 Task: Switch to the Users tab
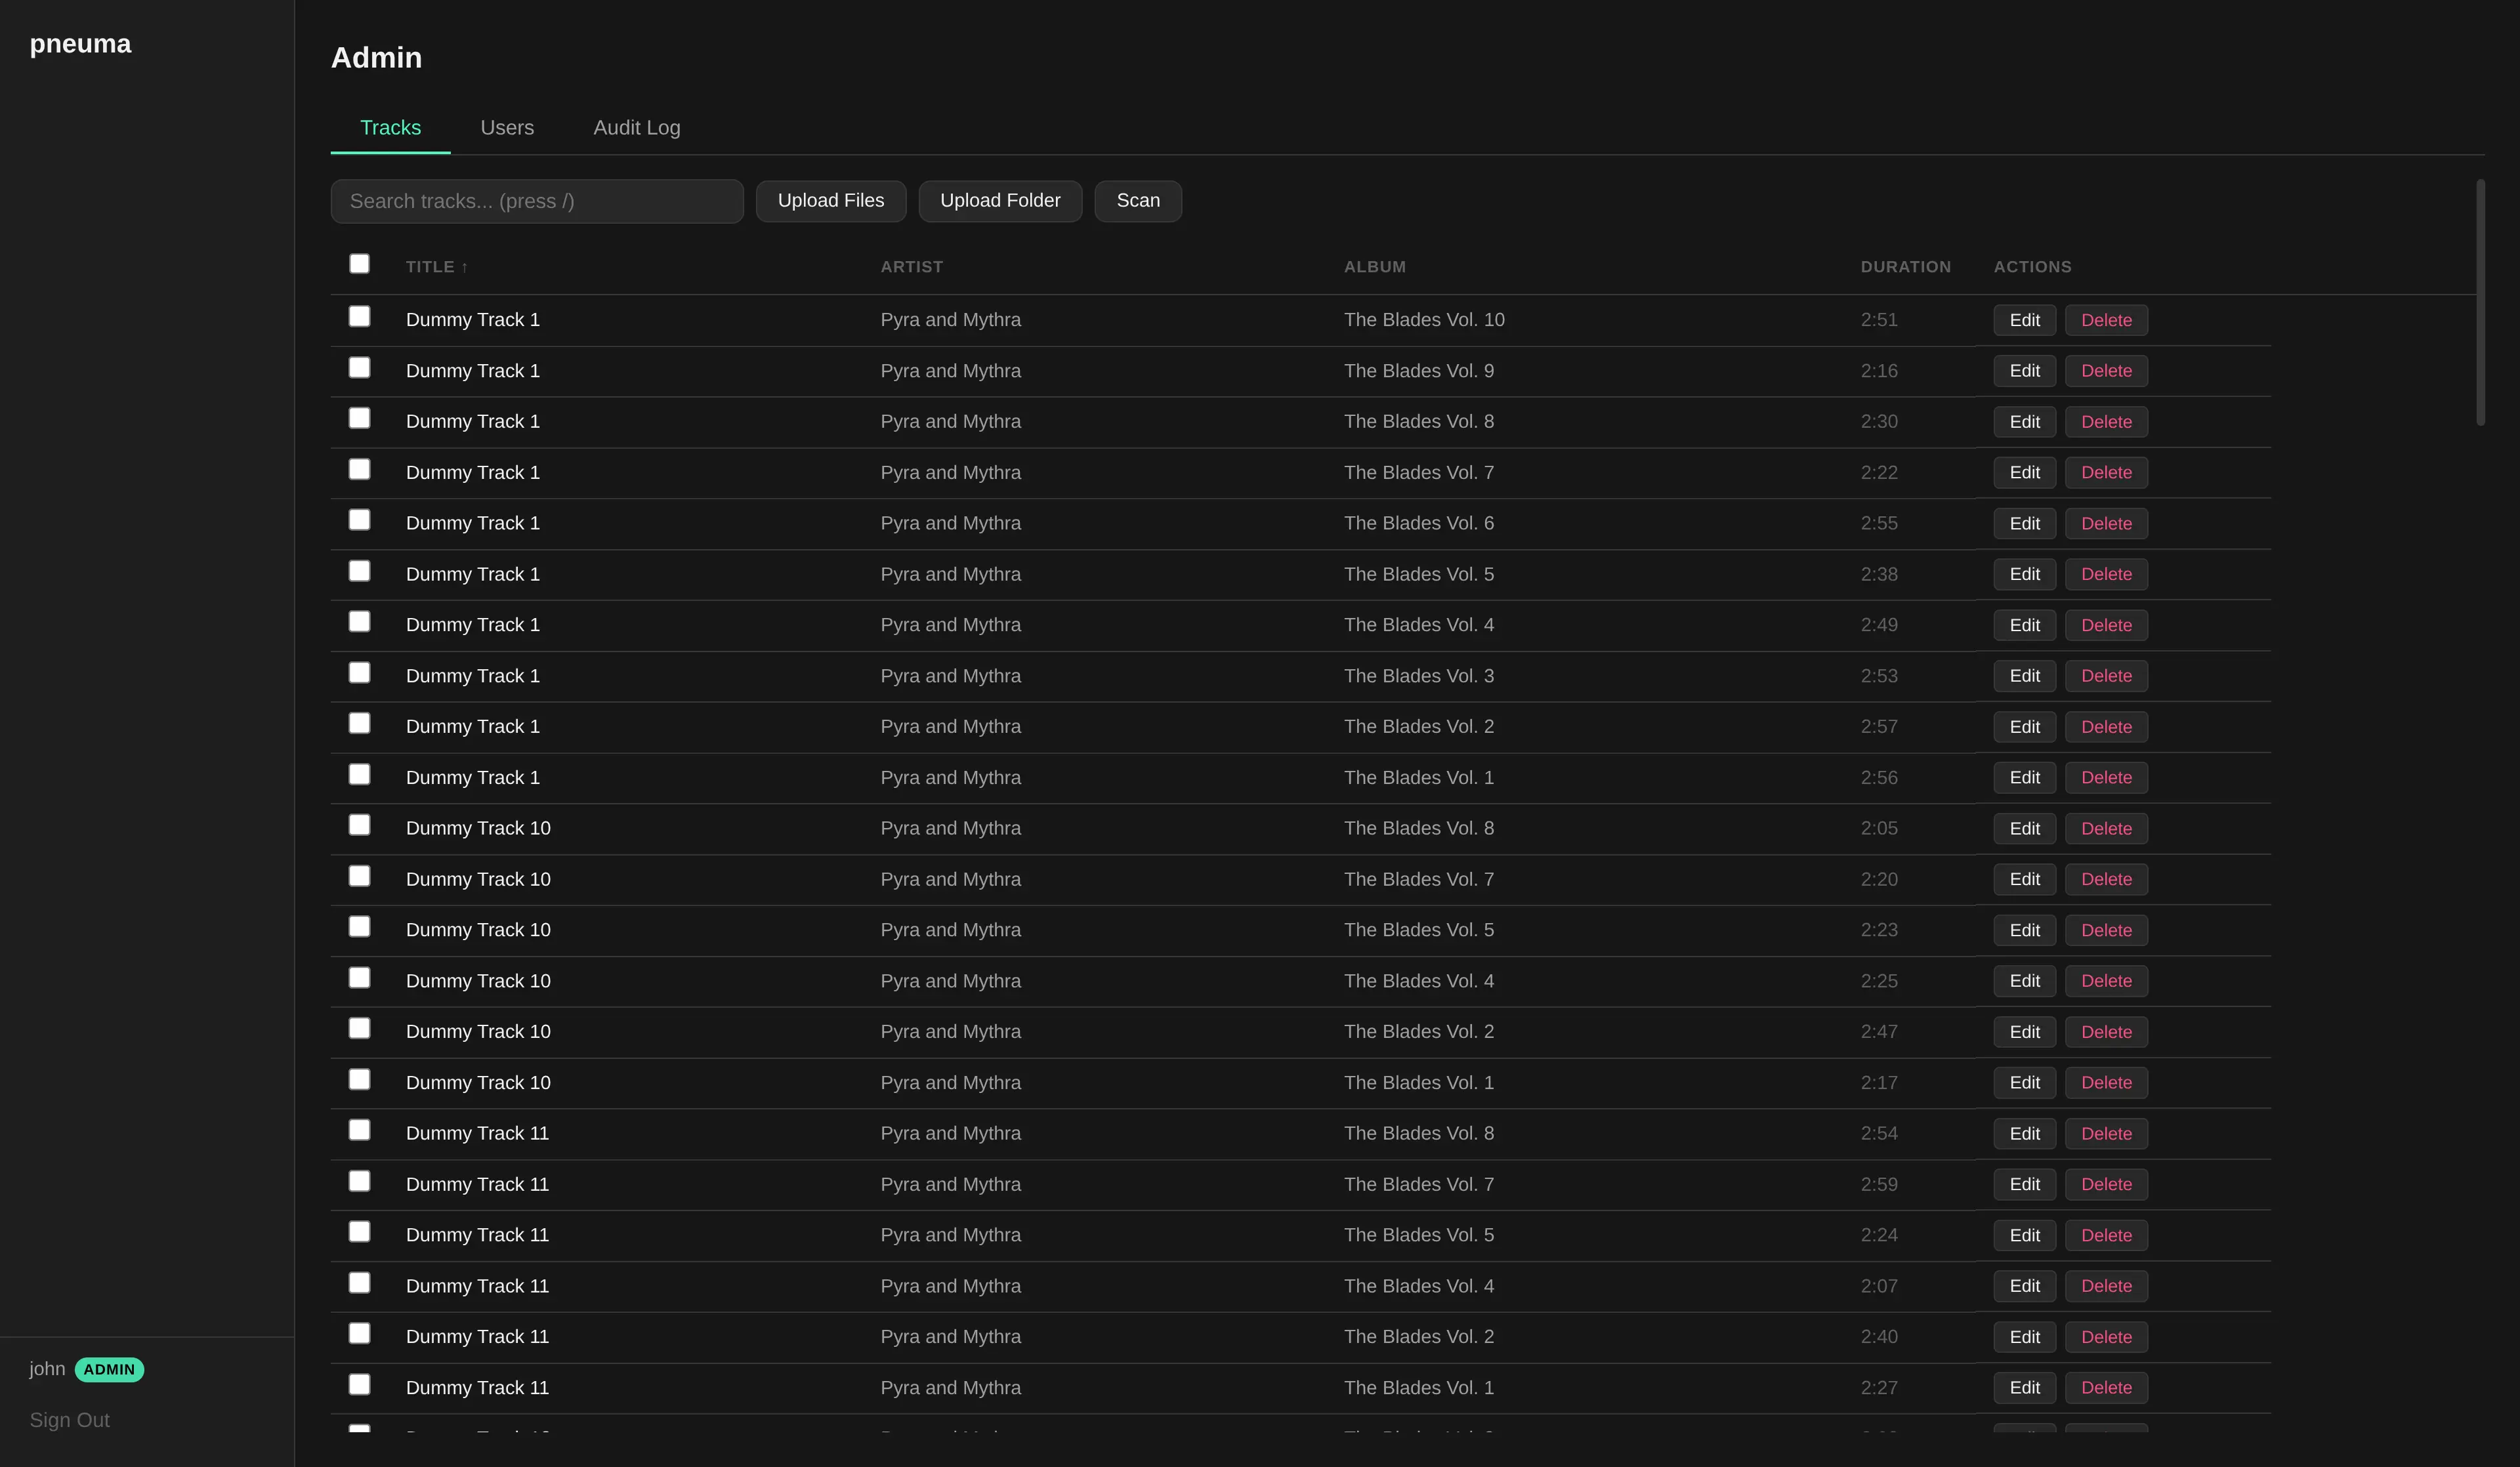click(507, 128)
